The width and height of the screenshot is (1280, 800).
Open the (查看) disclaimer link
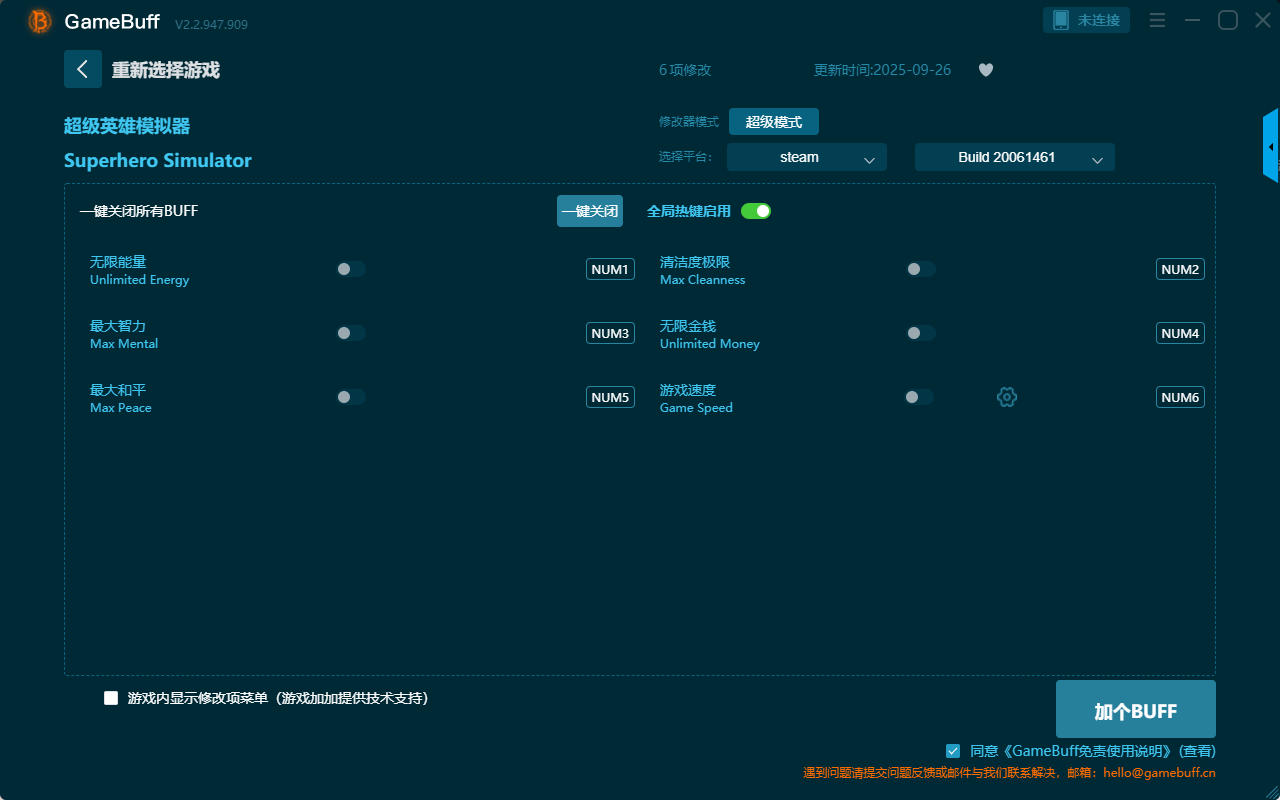point(1197,750)
